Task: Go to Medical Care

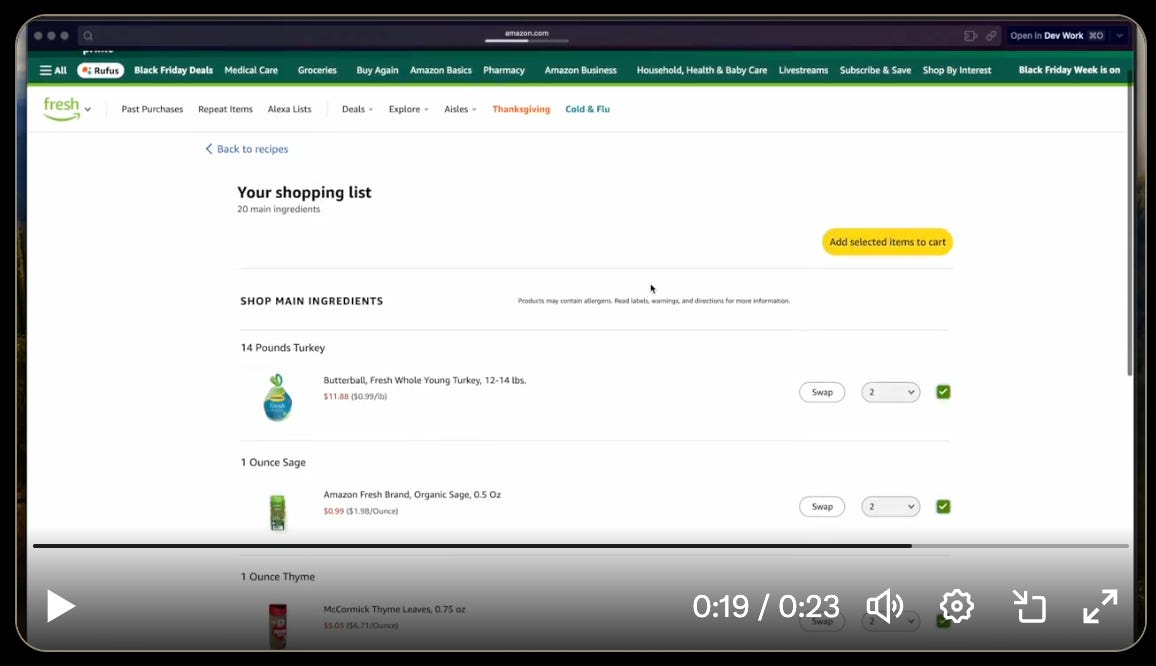Action: (251, 70)
